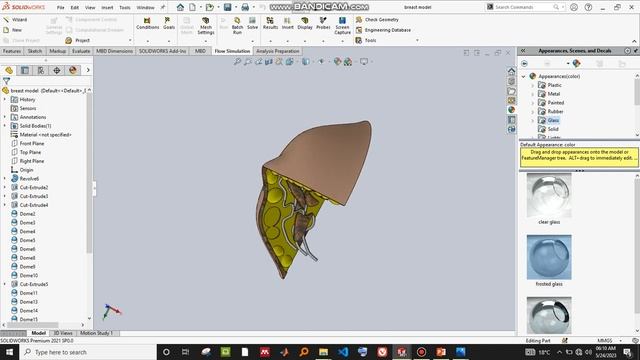Viewport: 640px width, 360px height.
Task: Open the Display tool in ribbon
Action: [304, 23]
